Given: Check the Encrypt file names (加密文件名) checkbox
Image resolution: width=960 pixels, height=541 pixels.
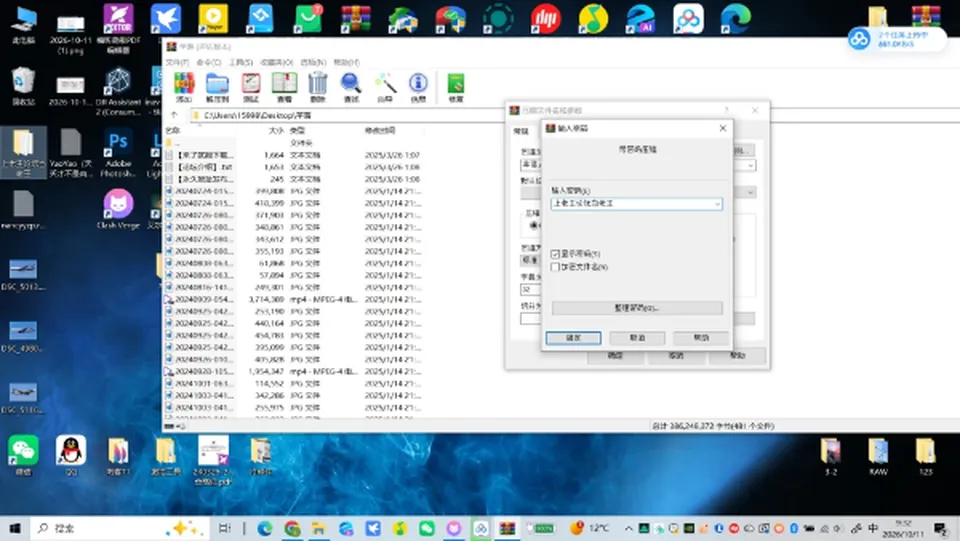Looking at the screenshot, I should 555,267.
